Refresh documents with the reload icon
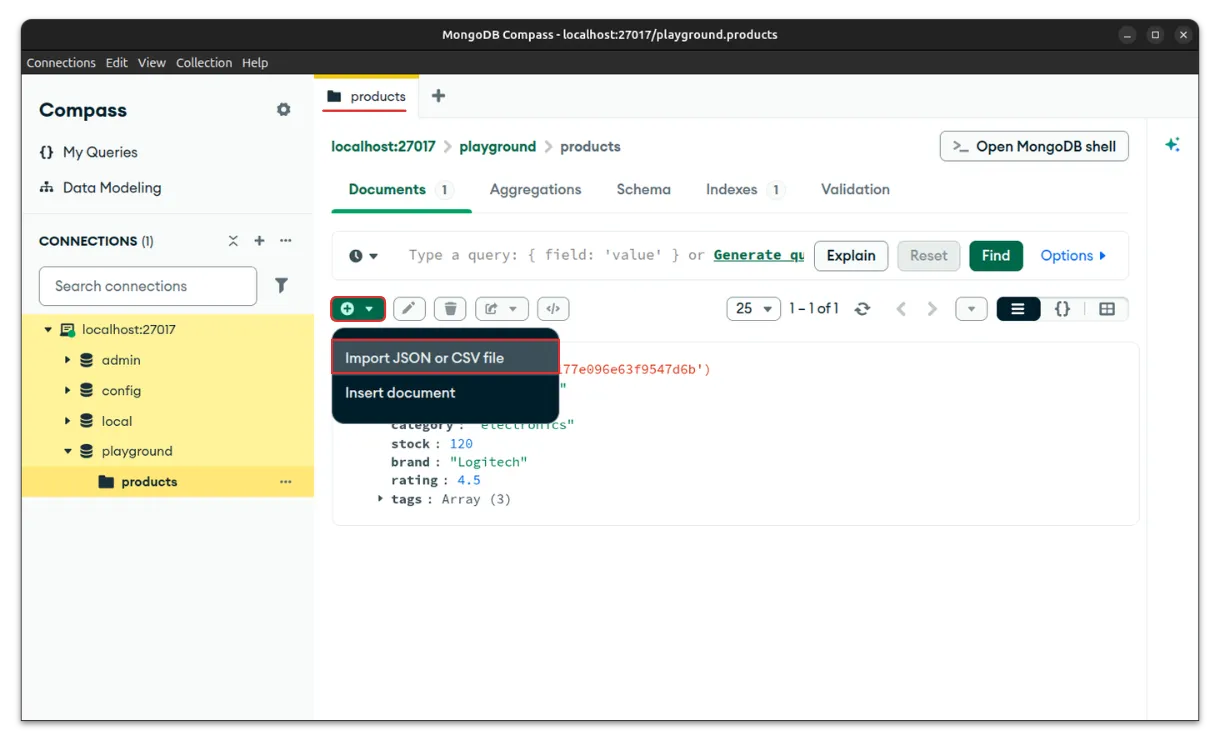1220x744 pixels. point(862,309)
